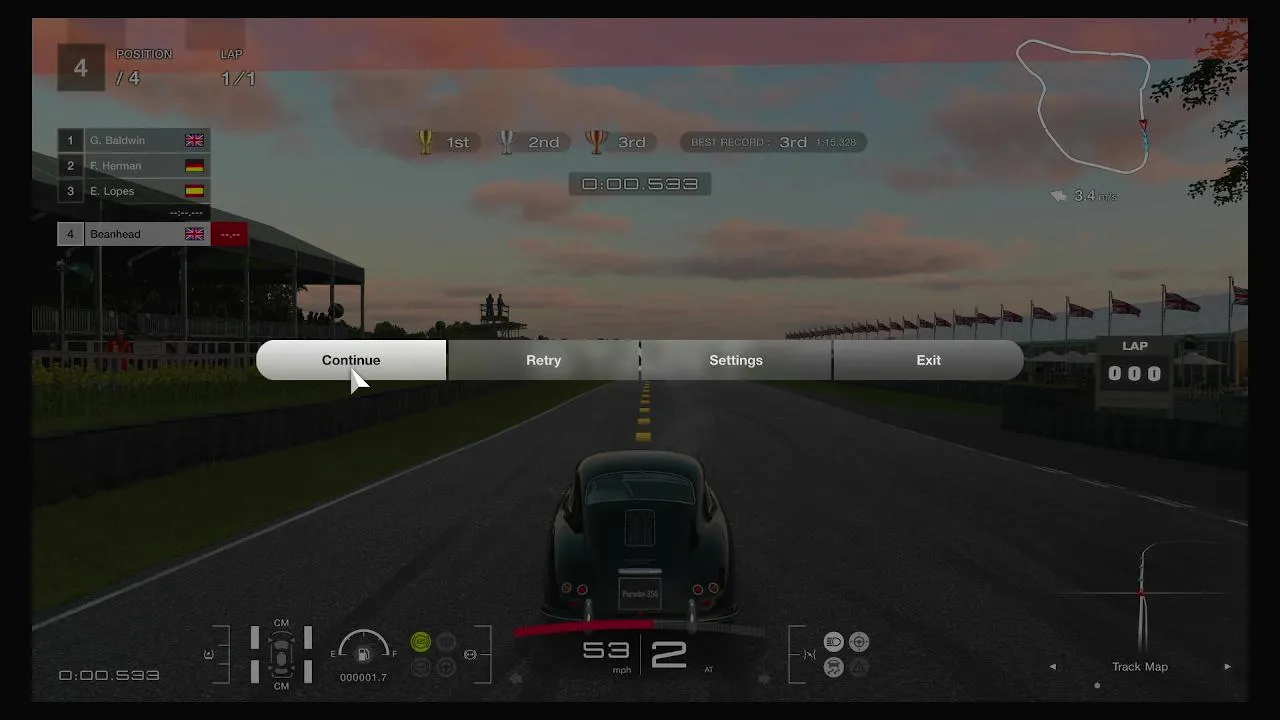Click the green illuminated driving assist icon
1280x720 pixels.
point(421,642)
